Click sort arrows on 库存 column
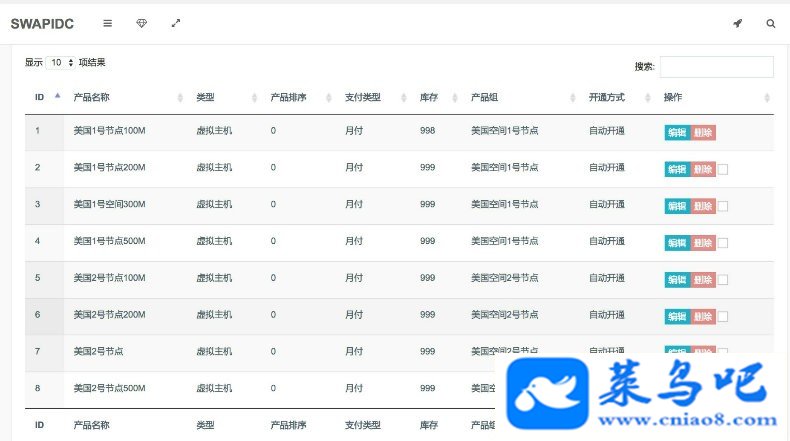Screen dimensions: 790x441 coord(455,98)
